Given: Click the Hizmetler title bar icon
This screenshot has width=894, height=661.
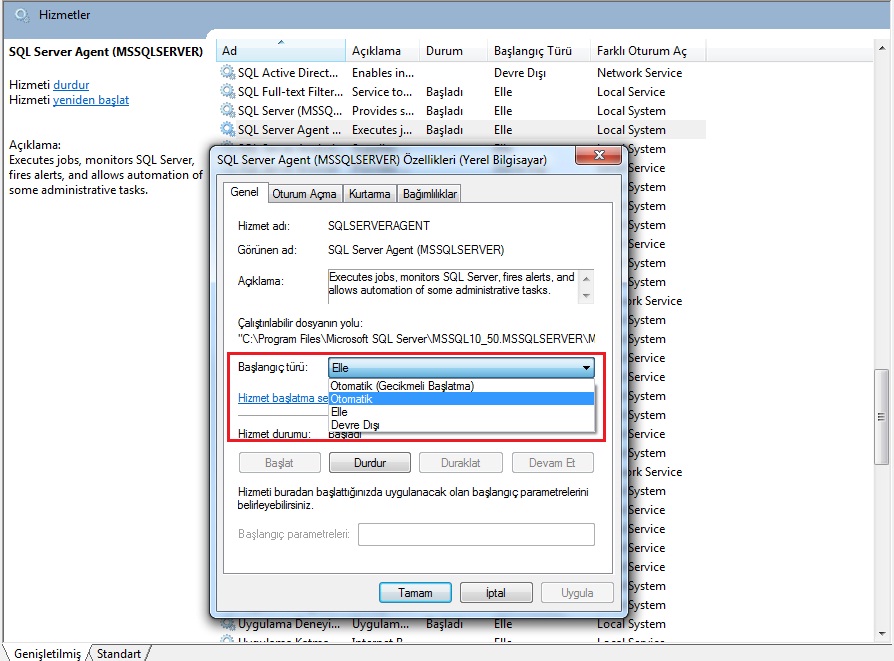Looking at the screenshot, I should click(x=22, y=15).
